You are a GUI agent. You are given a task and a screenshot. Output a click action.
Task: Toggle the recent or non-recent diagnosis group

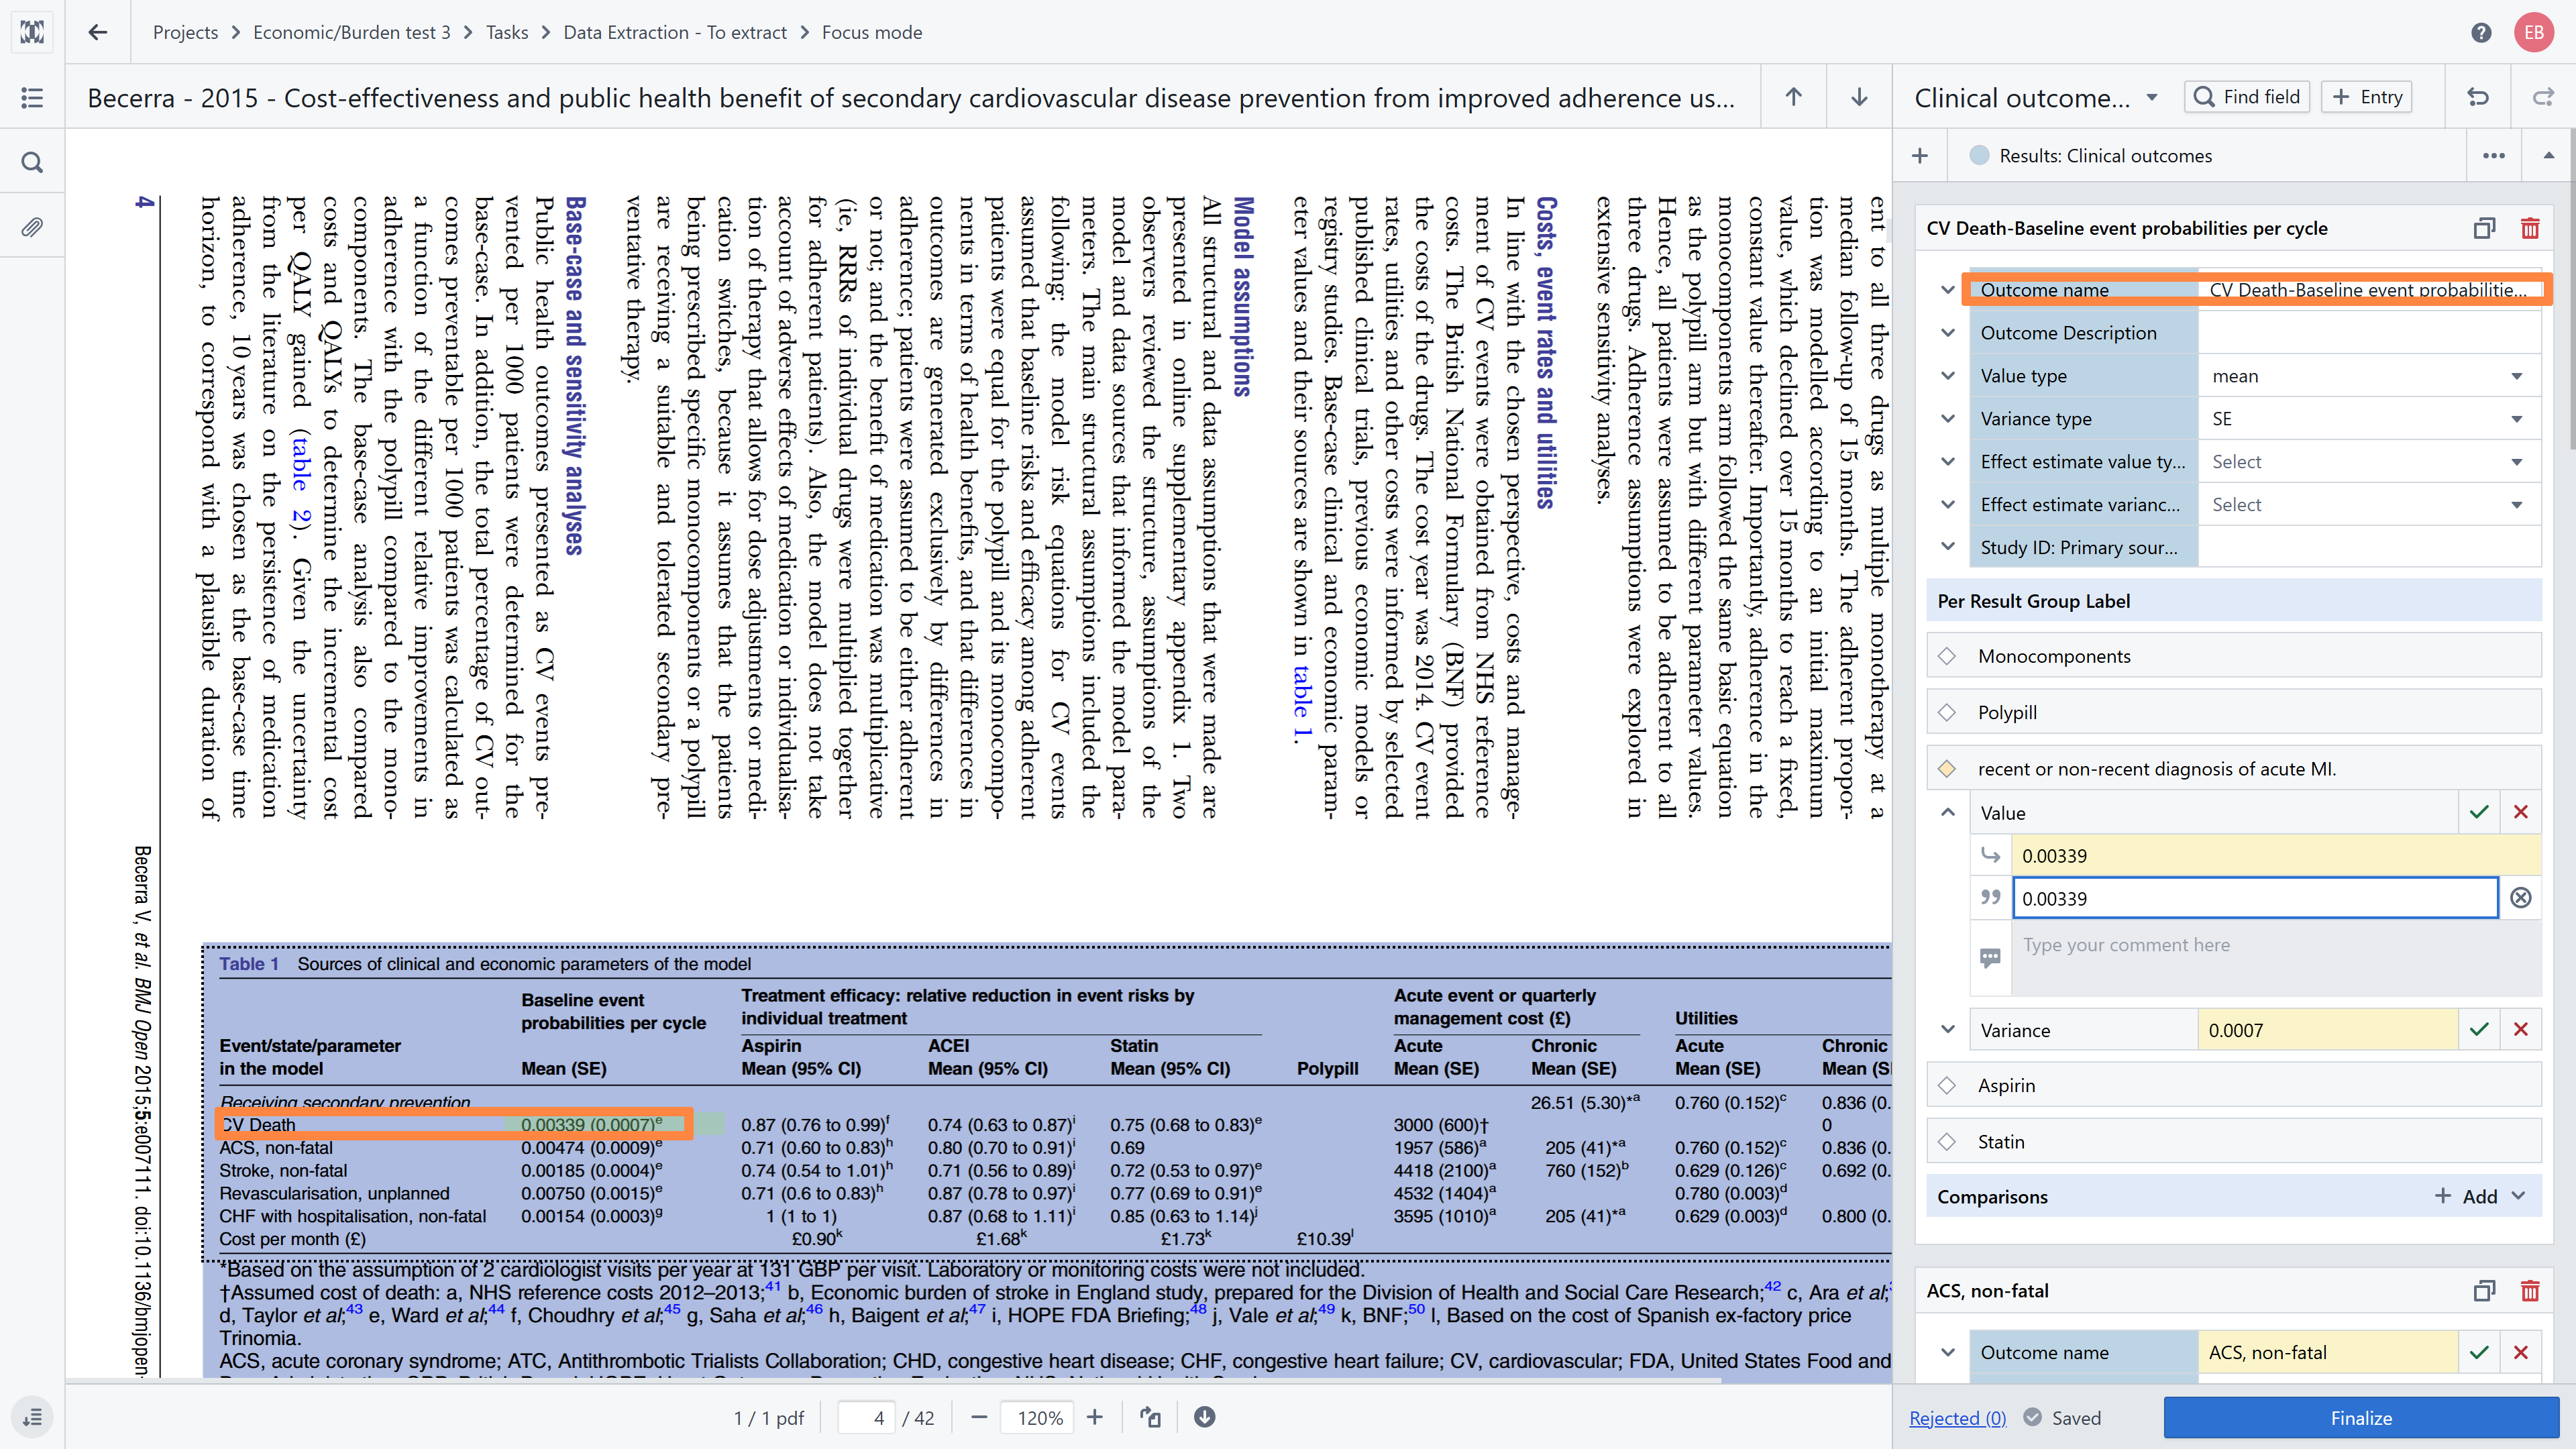coord(1947,768)
